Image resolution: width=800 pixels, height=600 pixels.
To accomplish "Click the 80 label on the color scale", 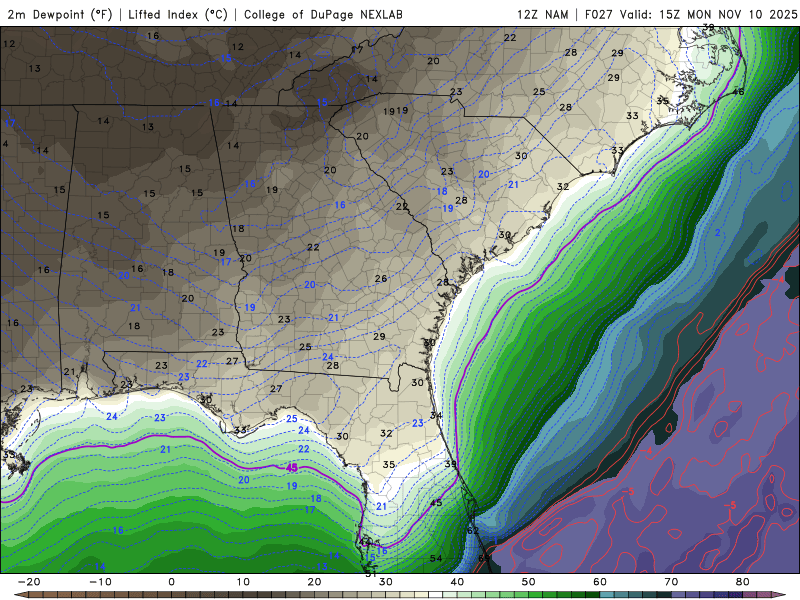I will 743,582.
